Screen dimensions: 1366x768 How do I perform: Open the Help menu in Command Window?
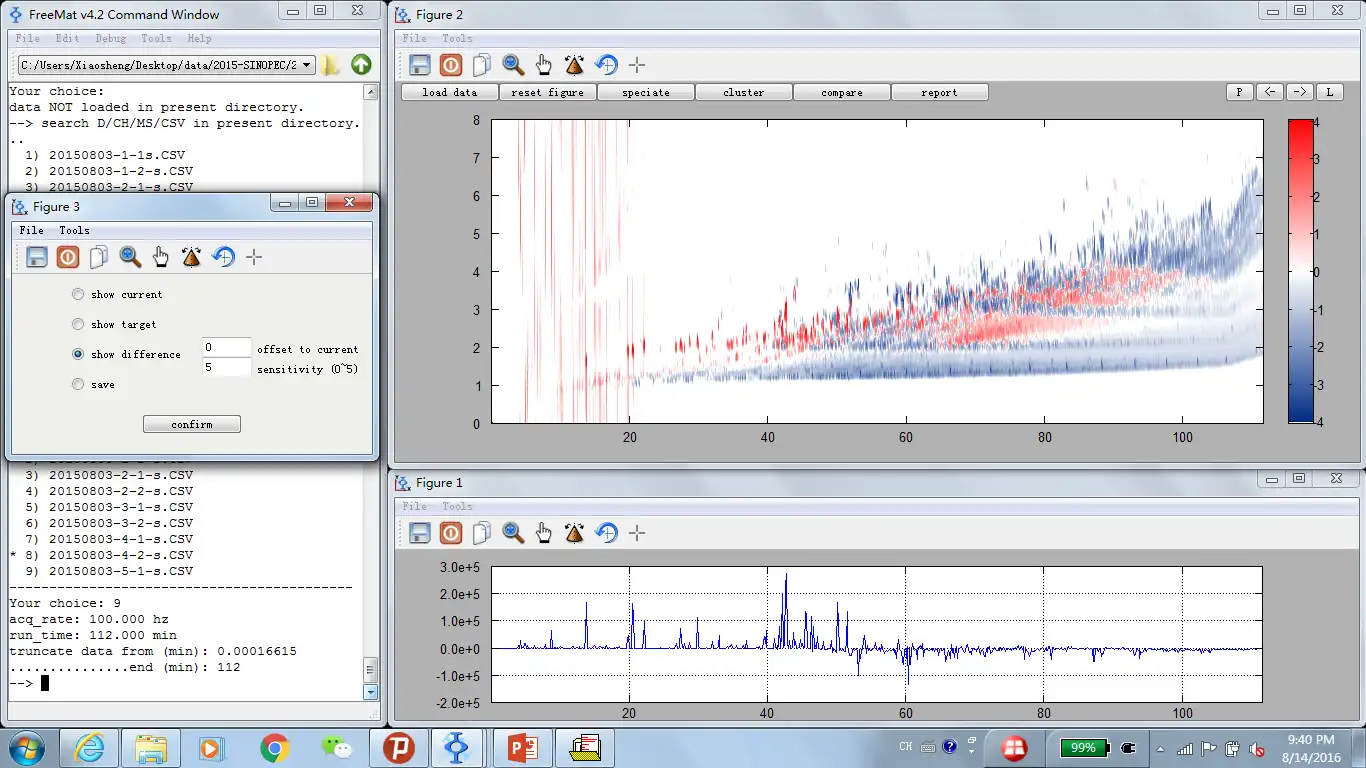coord(199,38)
